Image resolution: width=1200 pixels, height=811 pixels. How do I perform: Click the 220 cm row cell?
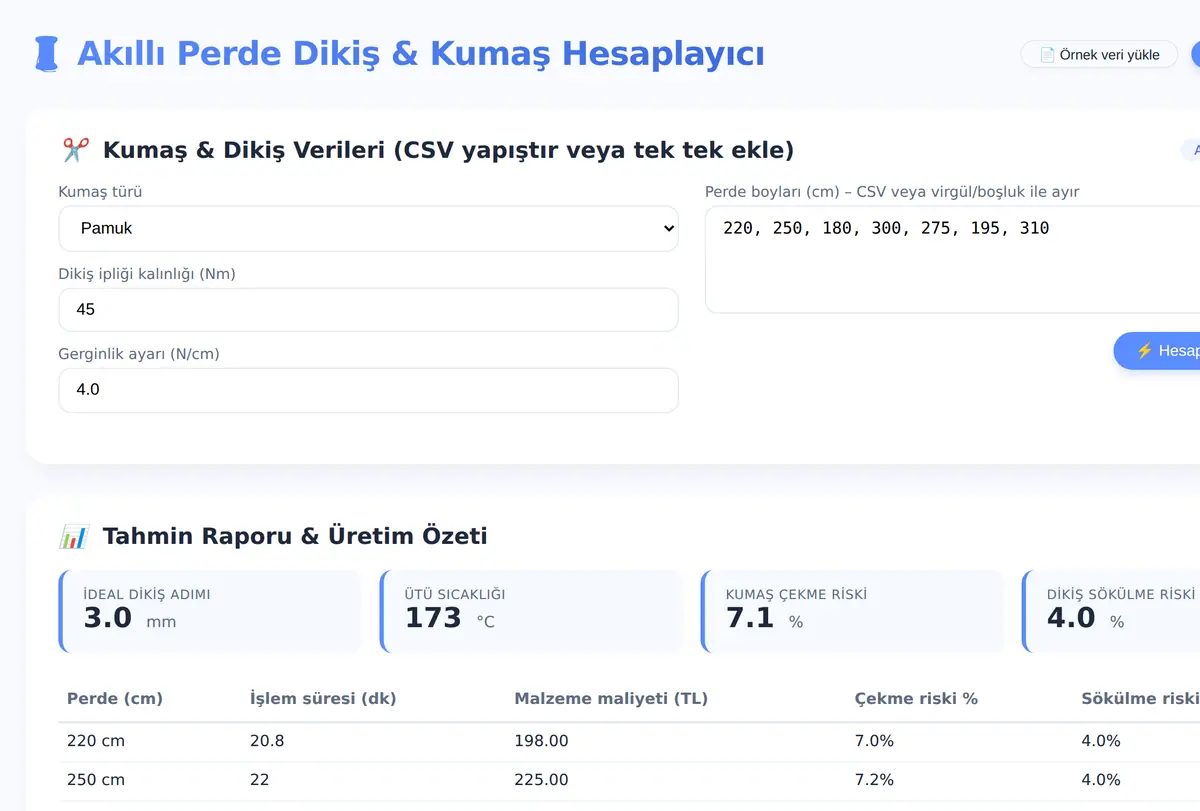coord(96,741)
